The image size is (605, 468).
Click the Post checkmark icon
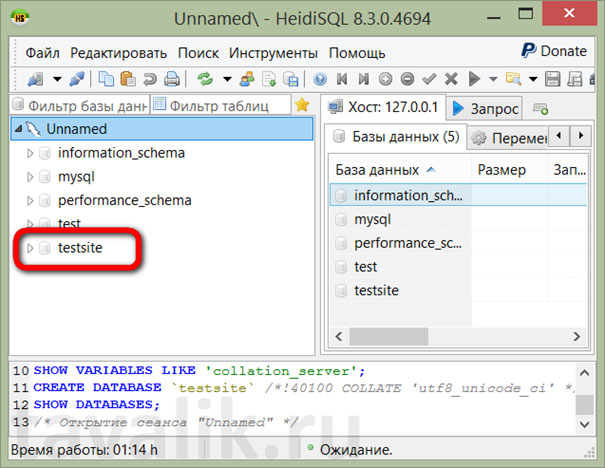pos(429,79)
